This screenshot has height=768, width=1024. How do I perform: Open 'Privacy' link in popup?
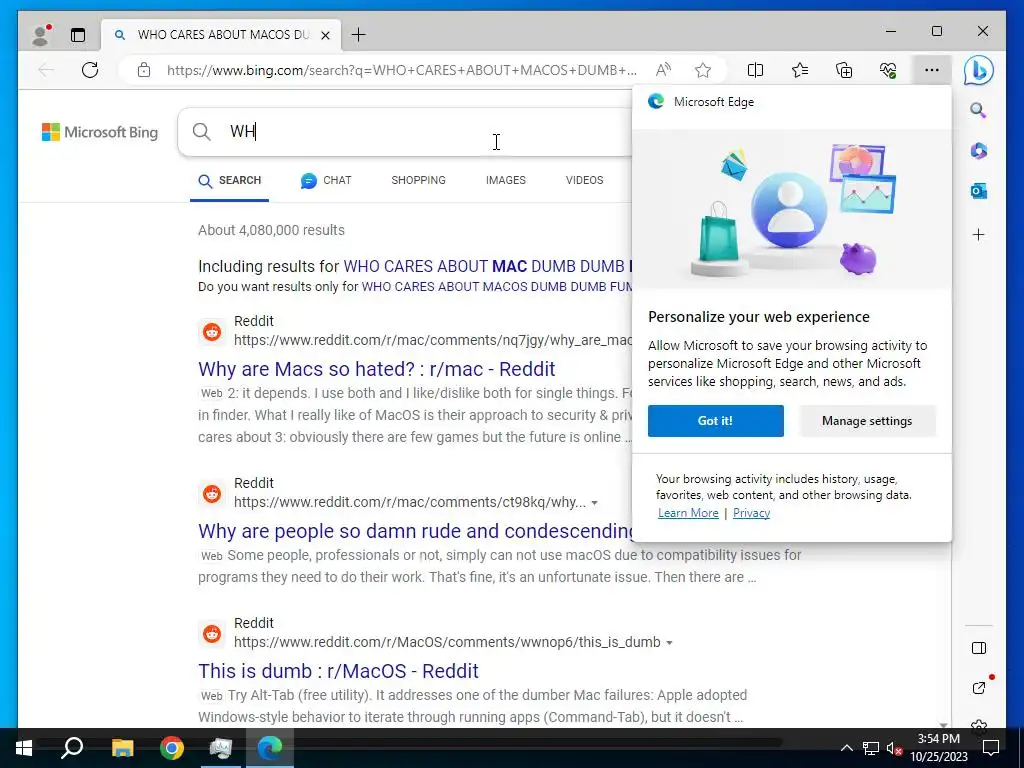point(751,513)
